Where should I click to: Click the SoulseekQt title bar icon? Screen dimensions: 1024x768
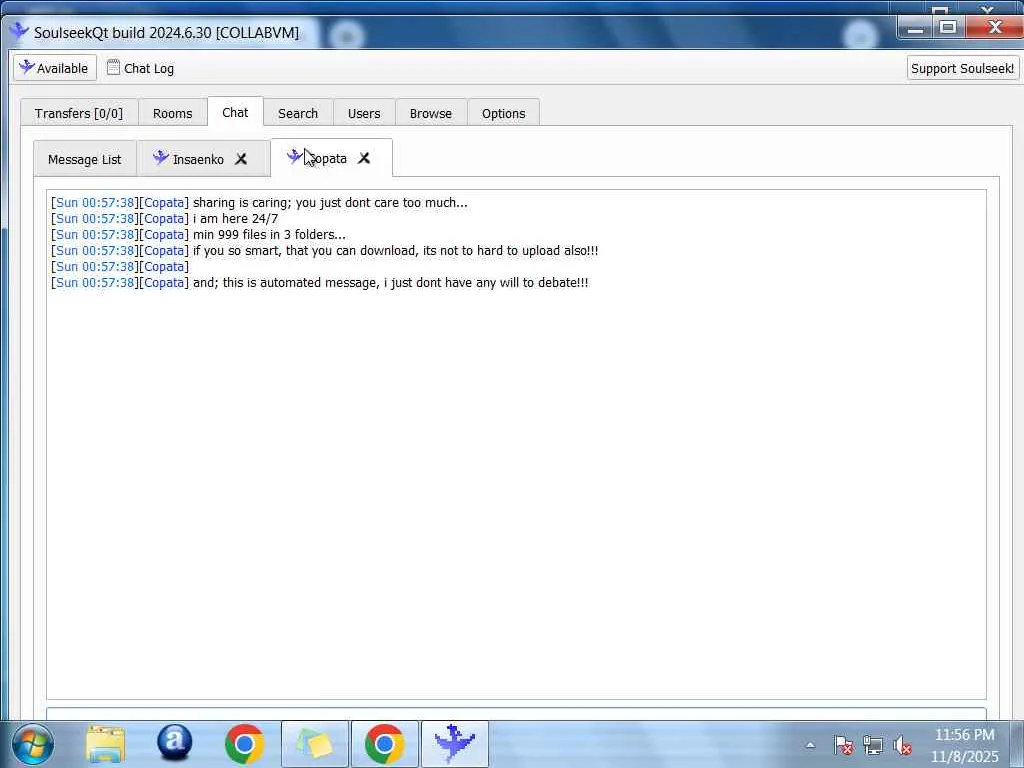point(18,31)
